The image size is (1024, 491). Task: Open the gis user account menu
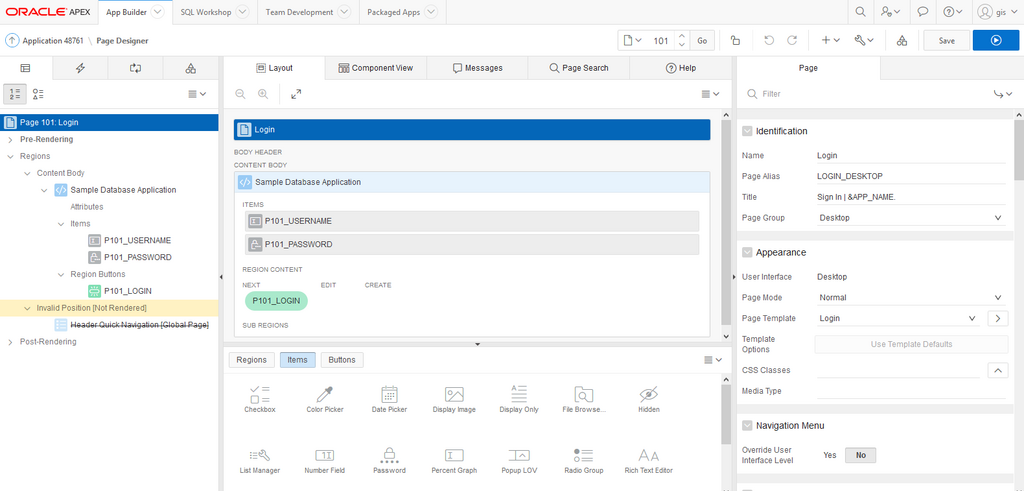(995, 12)
